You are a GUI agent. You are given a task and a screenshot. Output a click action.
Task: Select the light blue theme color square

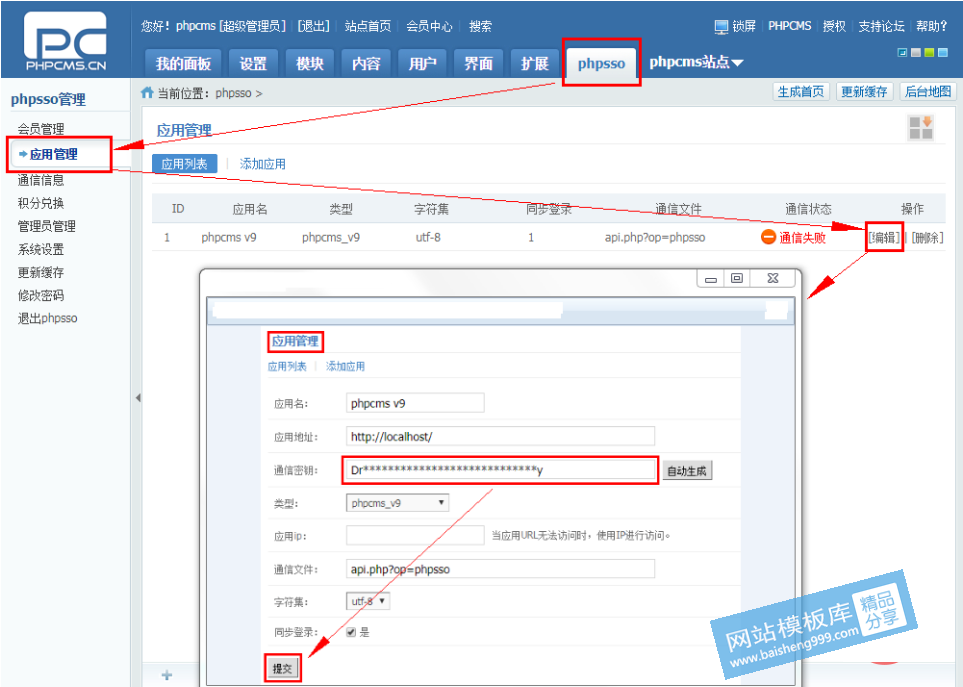943,53
